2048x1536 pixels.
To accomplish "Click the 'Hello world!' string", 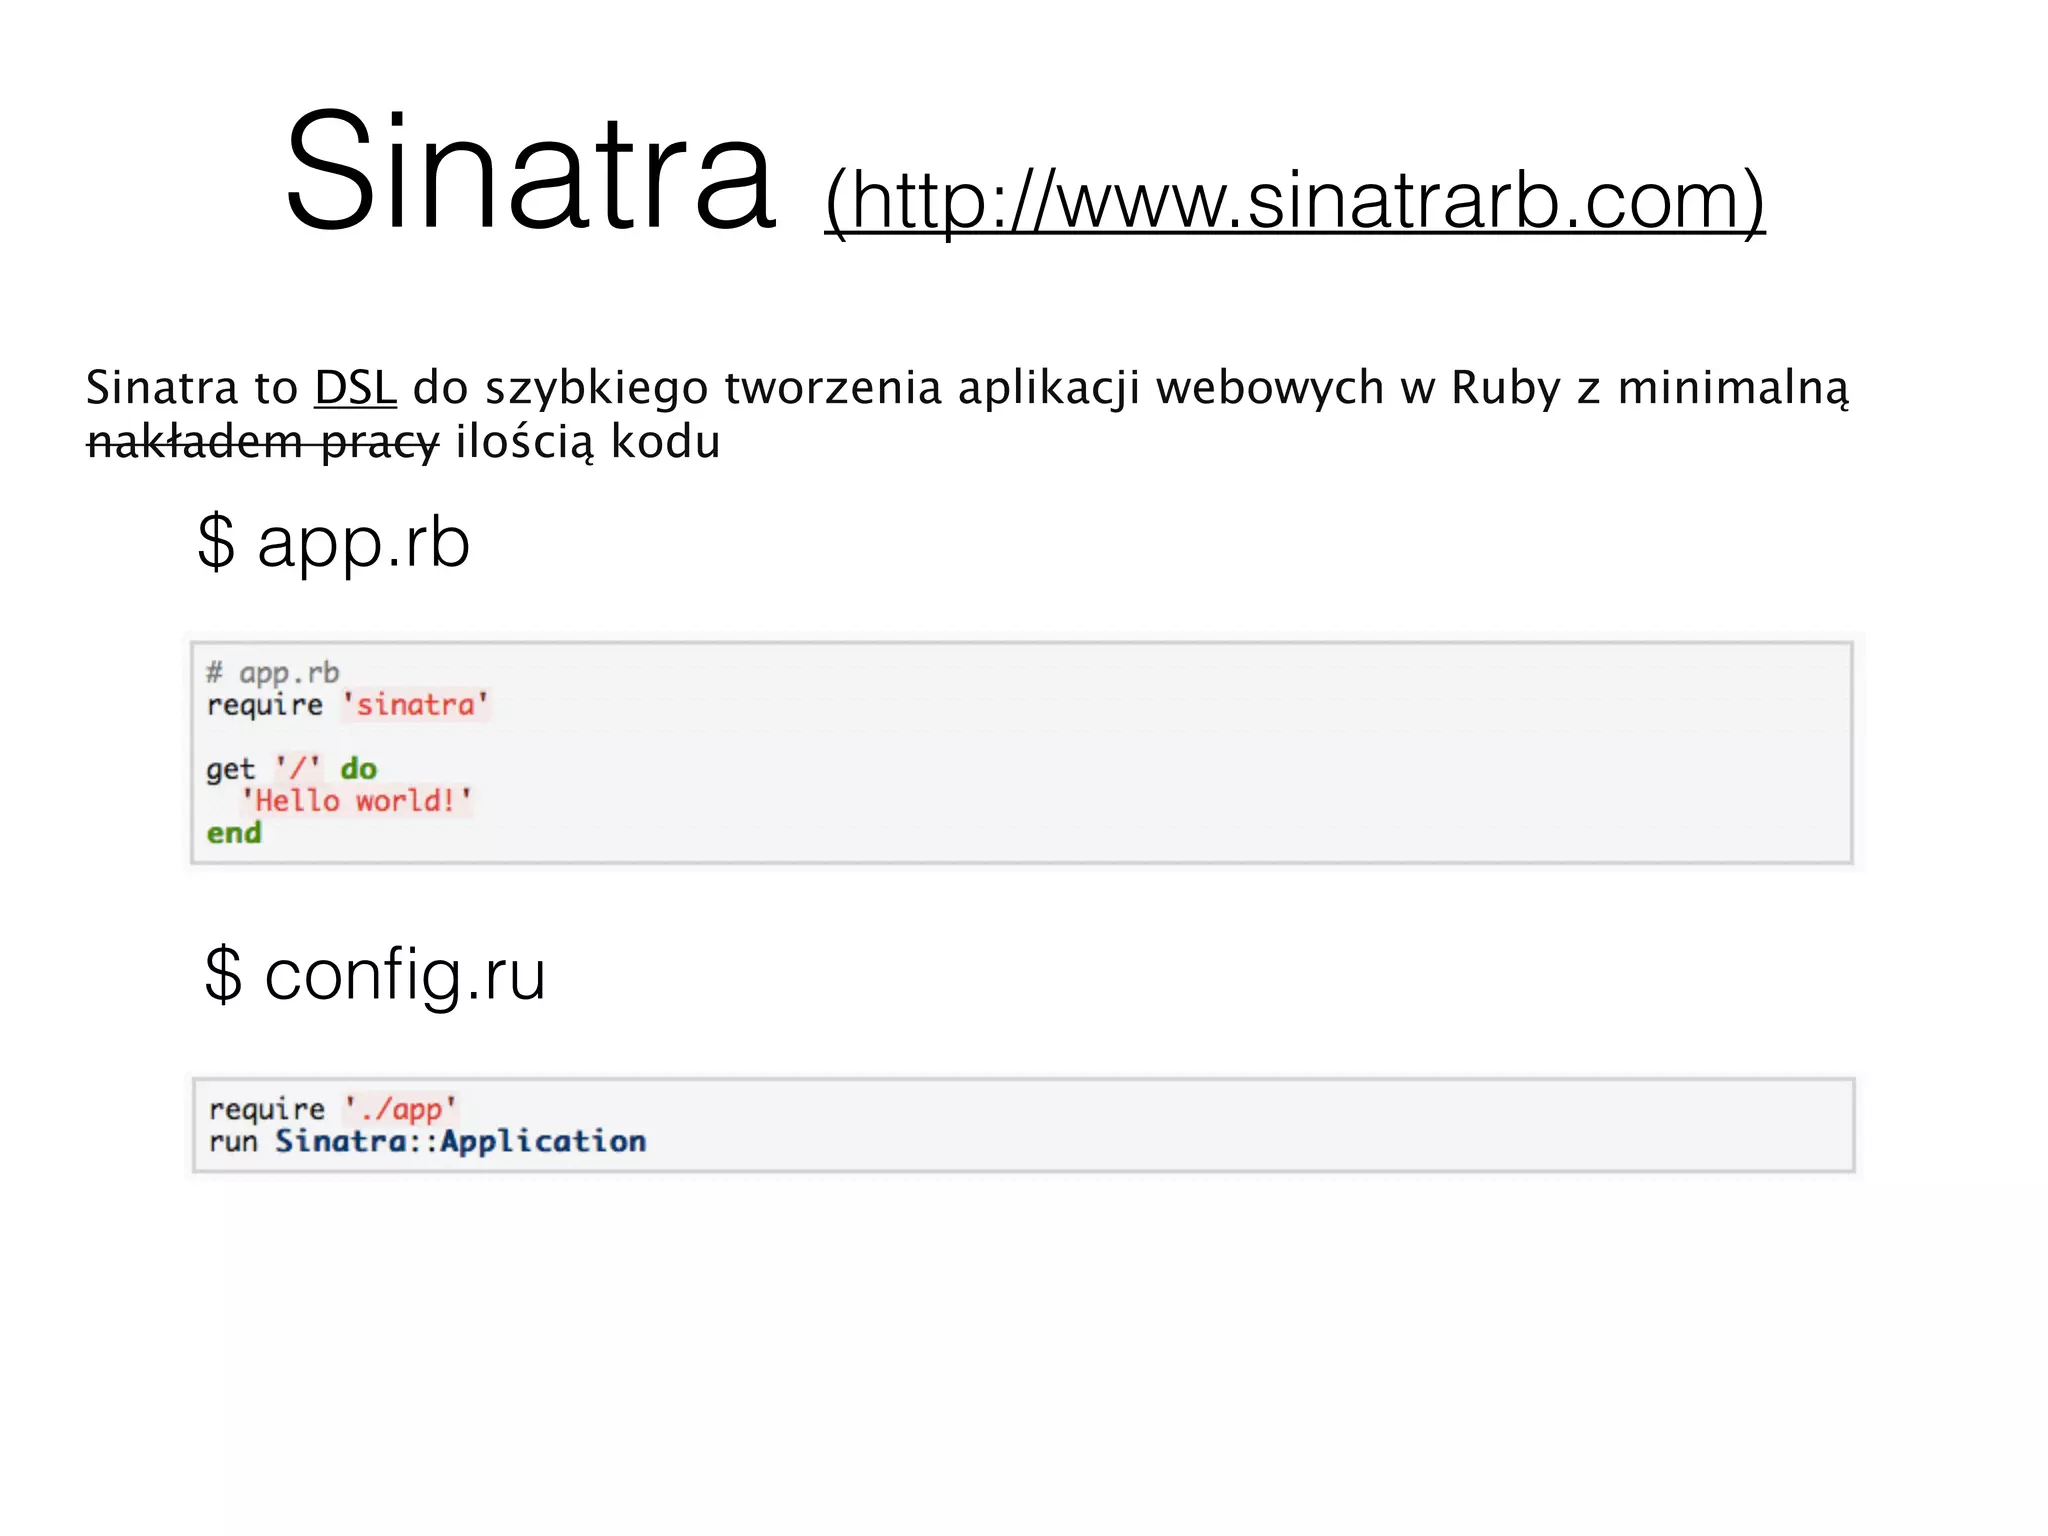I will point(356,800).
